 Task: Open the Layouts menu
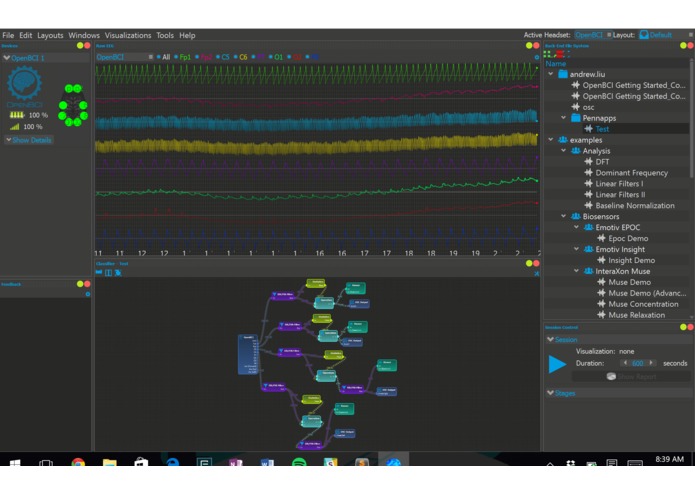50,35
